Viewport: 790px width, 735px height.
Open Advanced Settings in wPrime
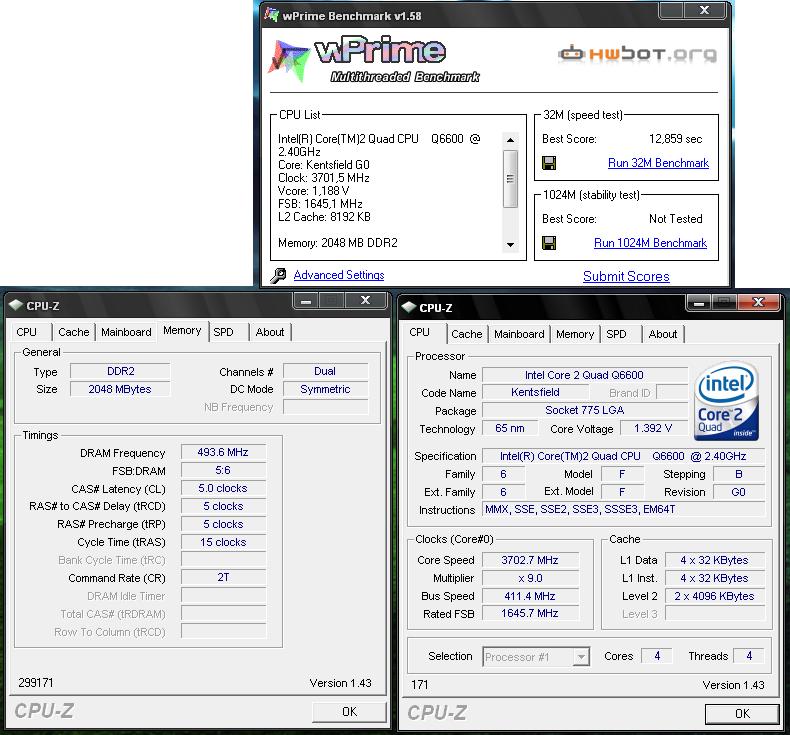pyautogui.click(x=339, y=275)
